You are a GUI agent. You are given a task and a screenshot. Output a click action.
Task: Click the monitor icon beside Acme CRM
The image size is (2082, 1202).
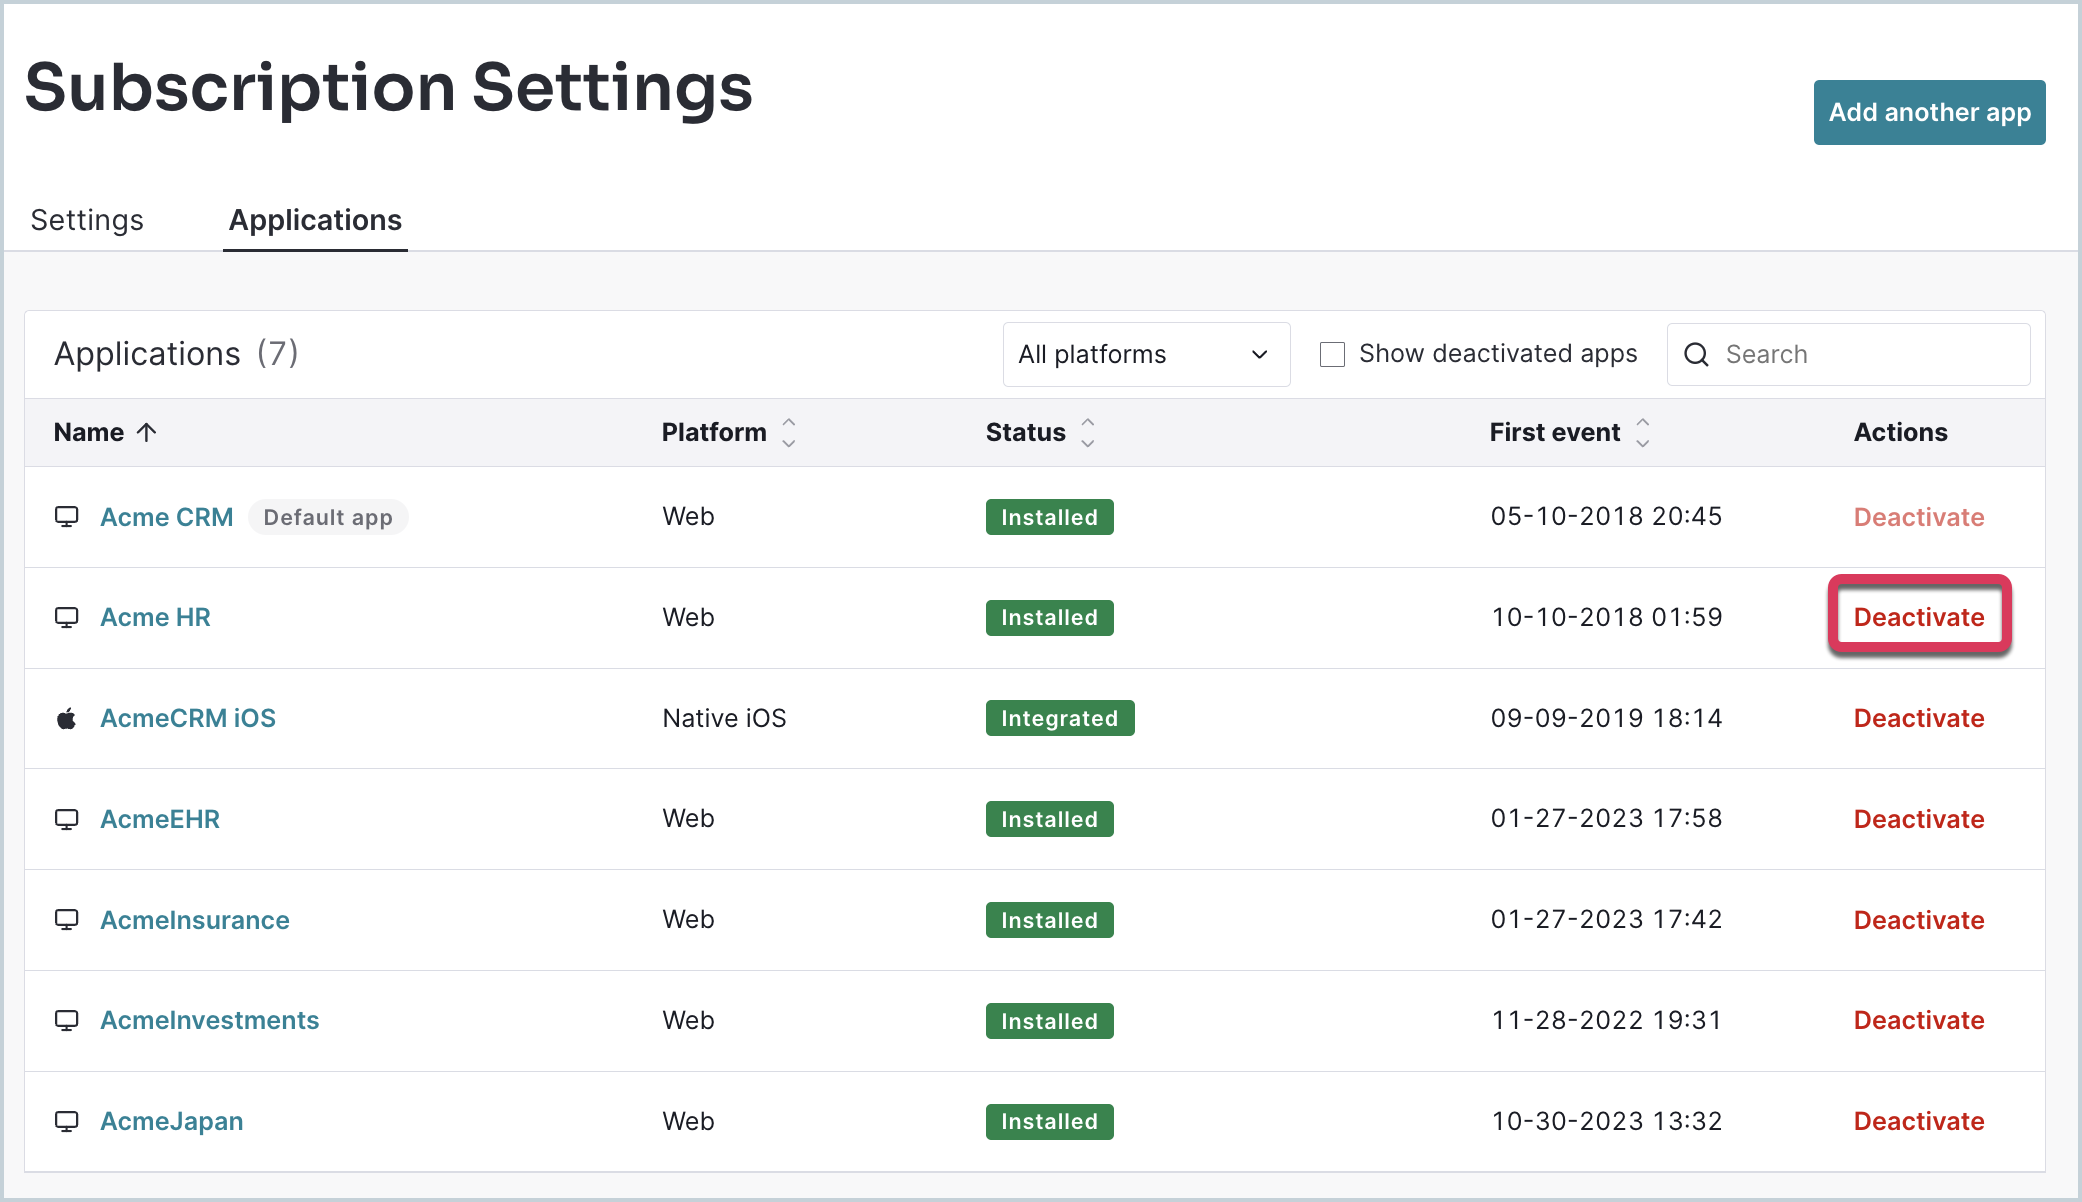tap(66, 517)
